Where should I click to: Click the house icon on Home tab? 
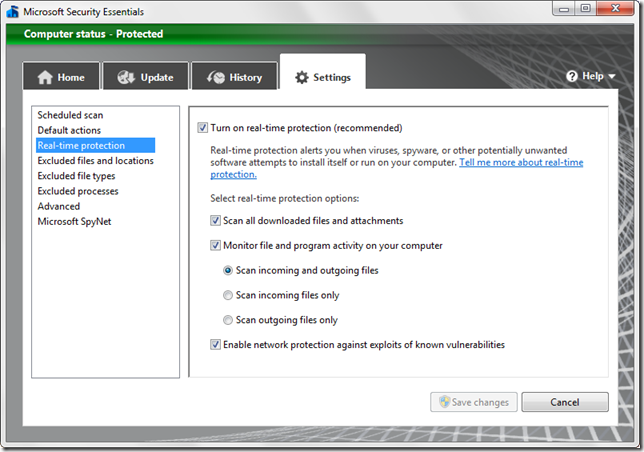(45, 77)
